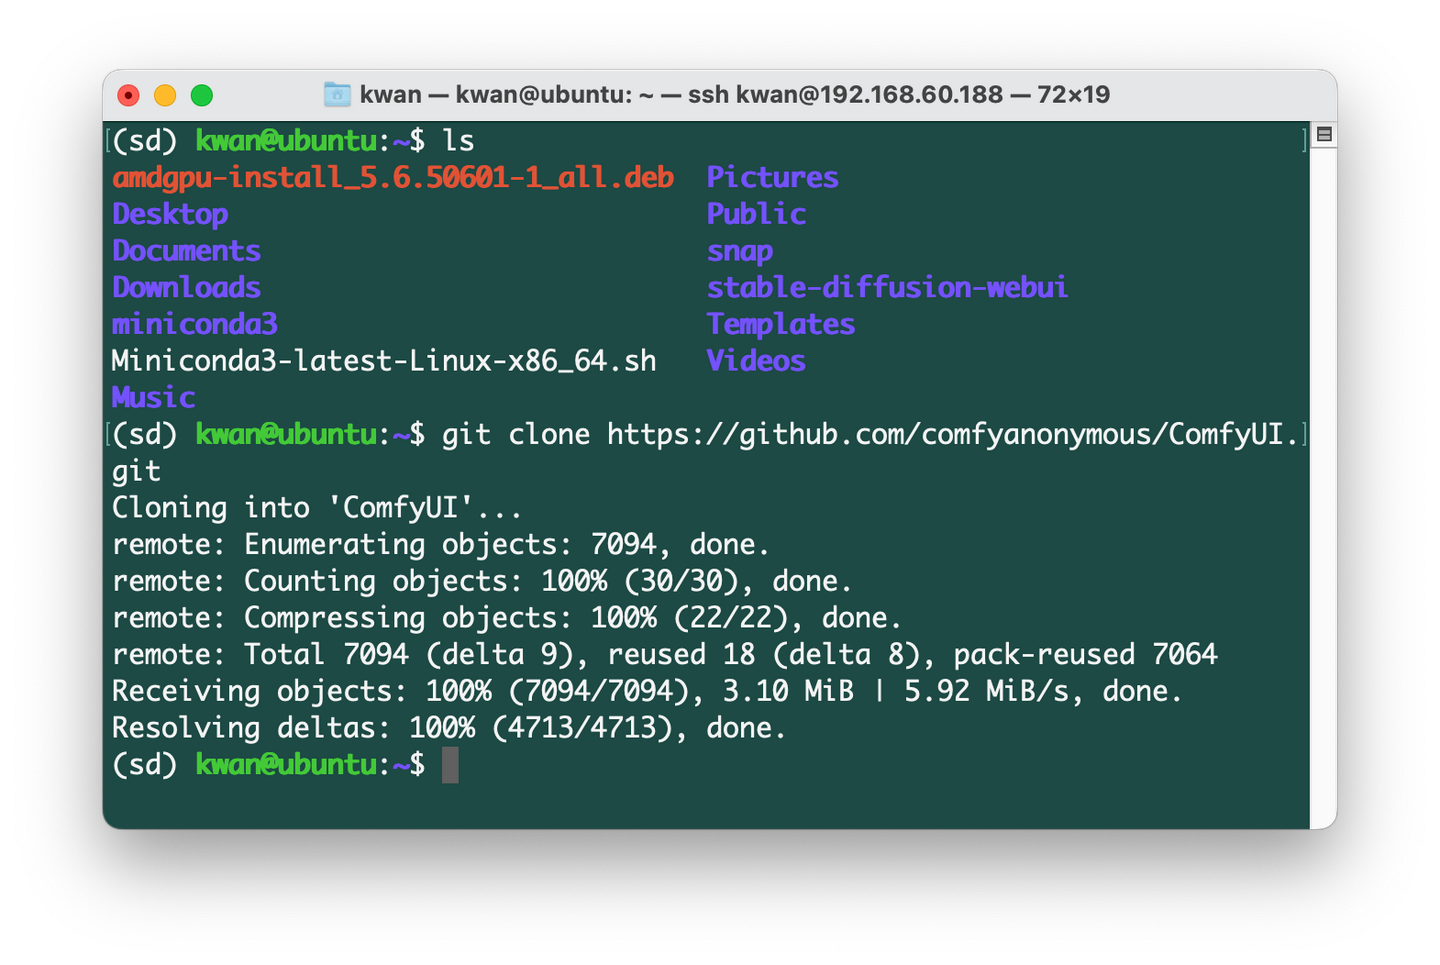The width and height of the screenshot is (1440, 965).
Task: Click the blinking block cursor at the prompt
Action: (x=450, y=765)
